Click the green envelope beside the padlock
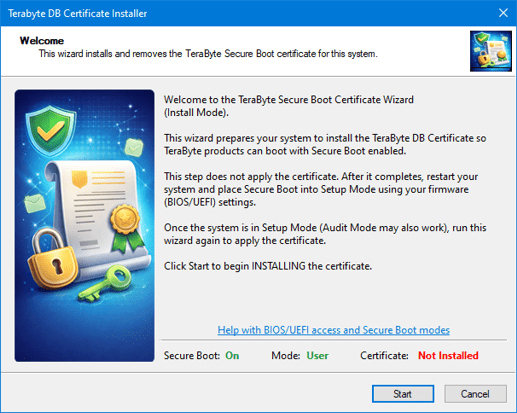 [35, 203]
